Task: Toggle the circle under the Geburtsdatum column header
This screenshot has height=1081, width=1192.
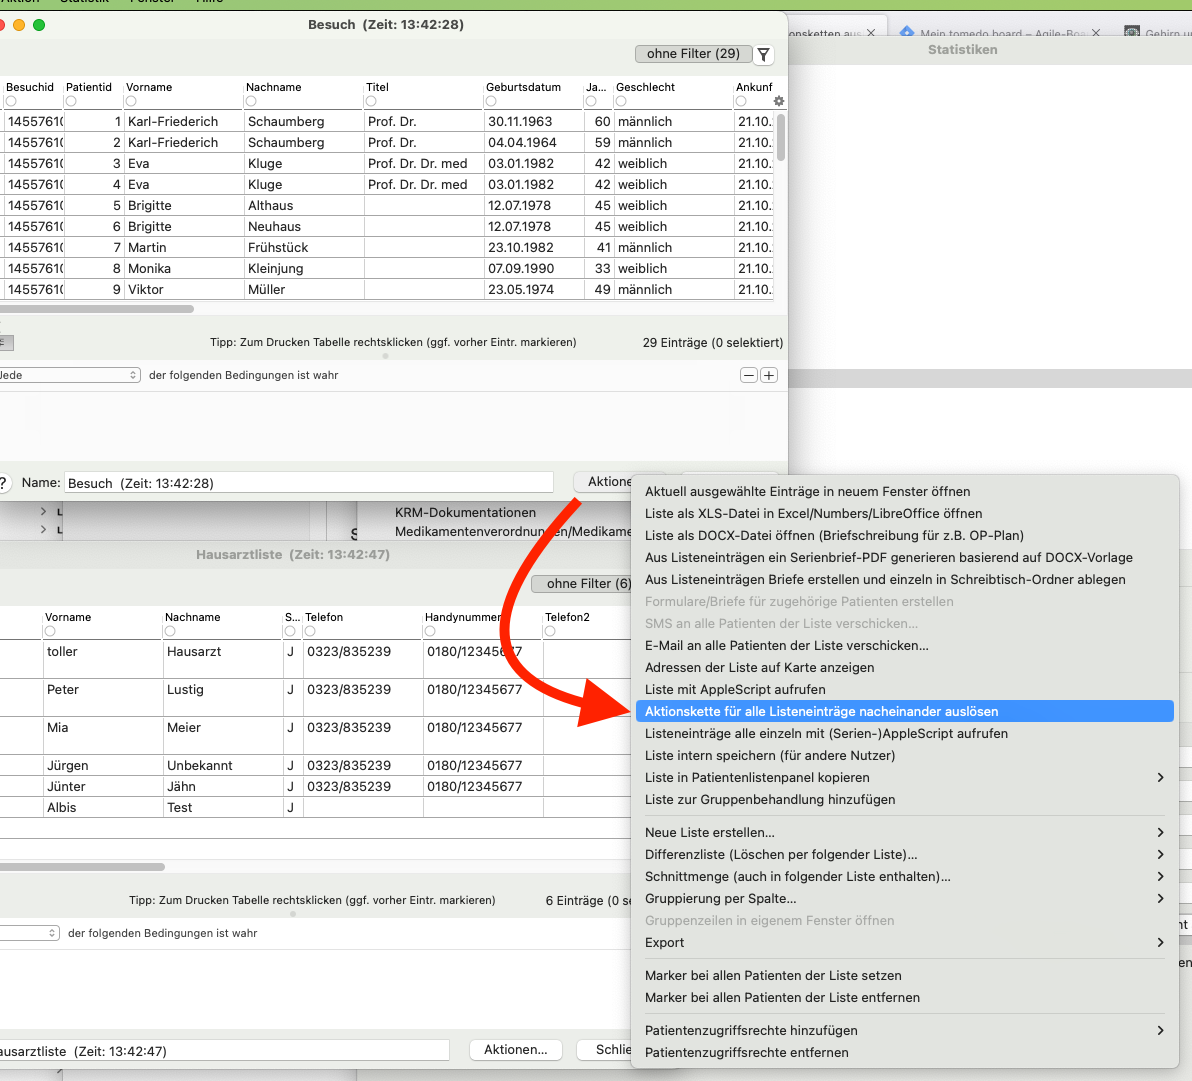Action: pos(491,101)
